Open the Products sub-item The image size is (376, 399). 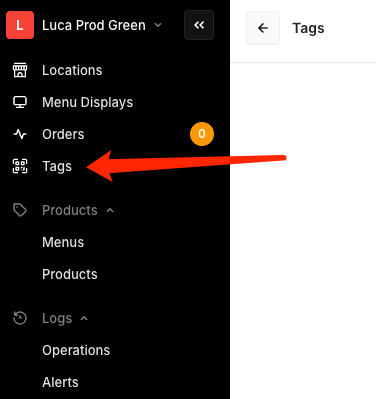(70, 274)
